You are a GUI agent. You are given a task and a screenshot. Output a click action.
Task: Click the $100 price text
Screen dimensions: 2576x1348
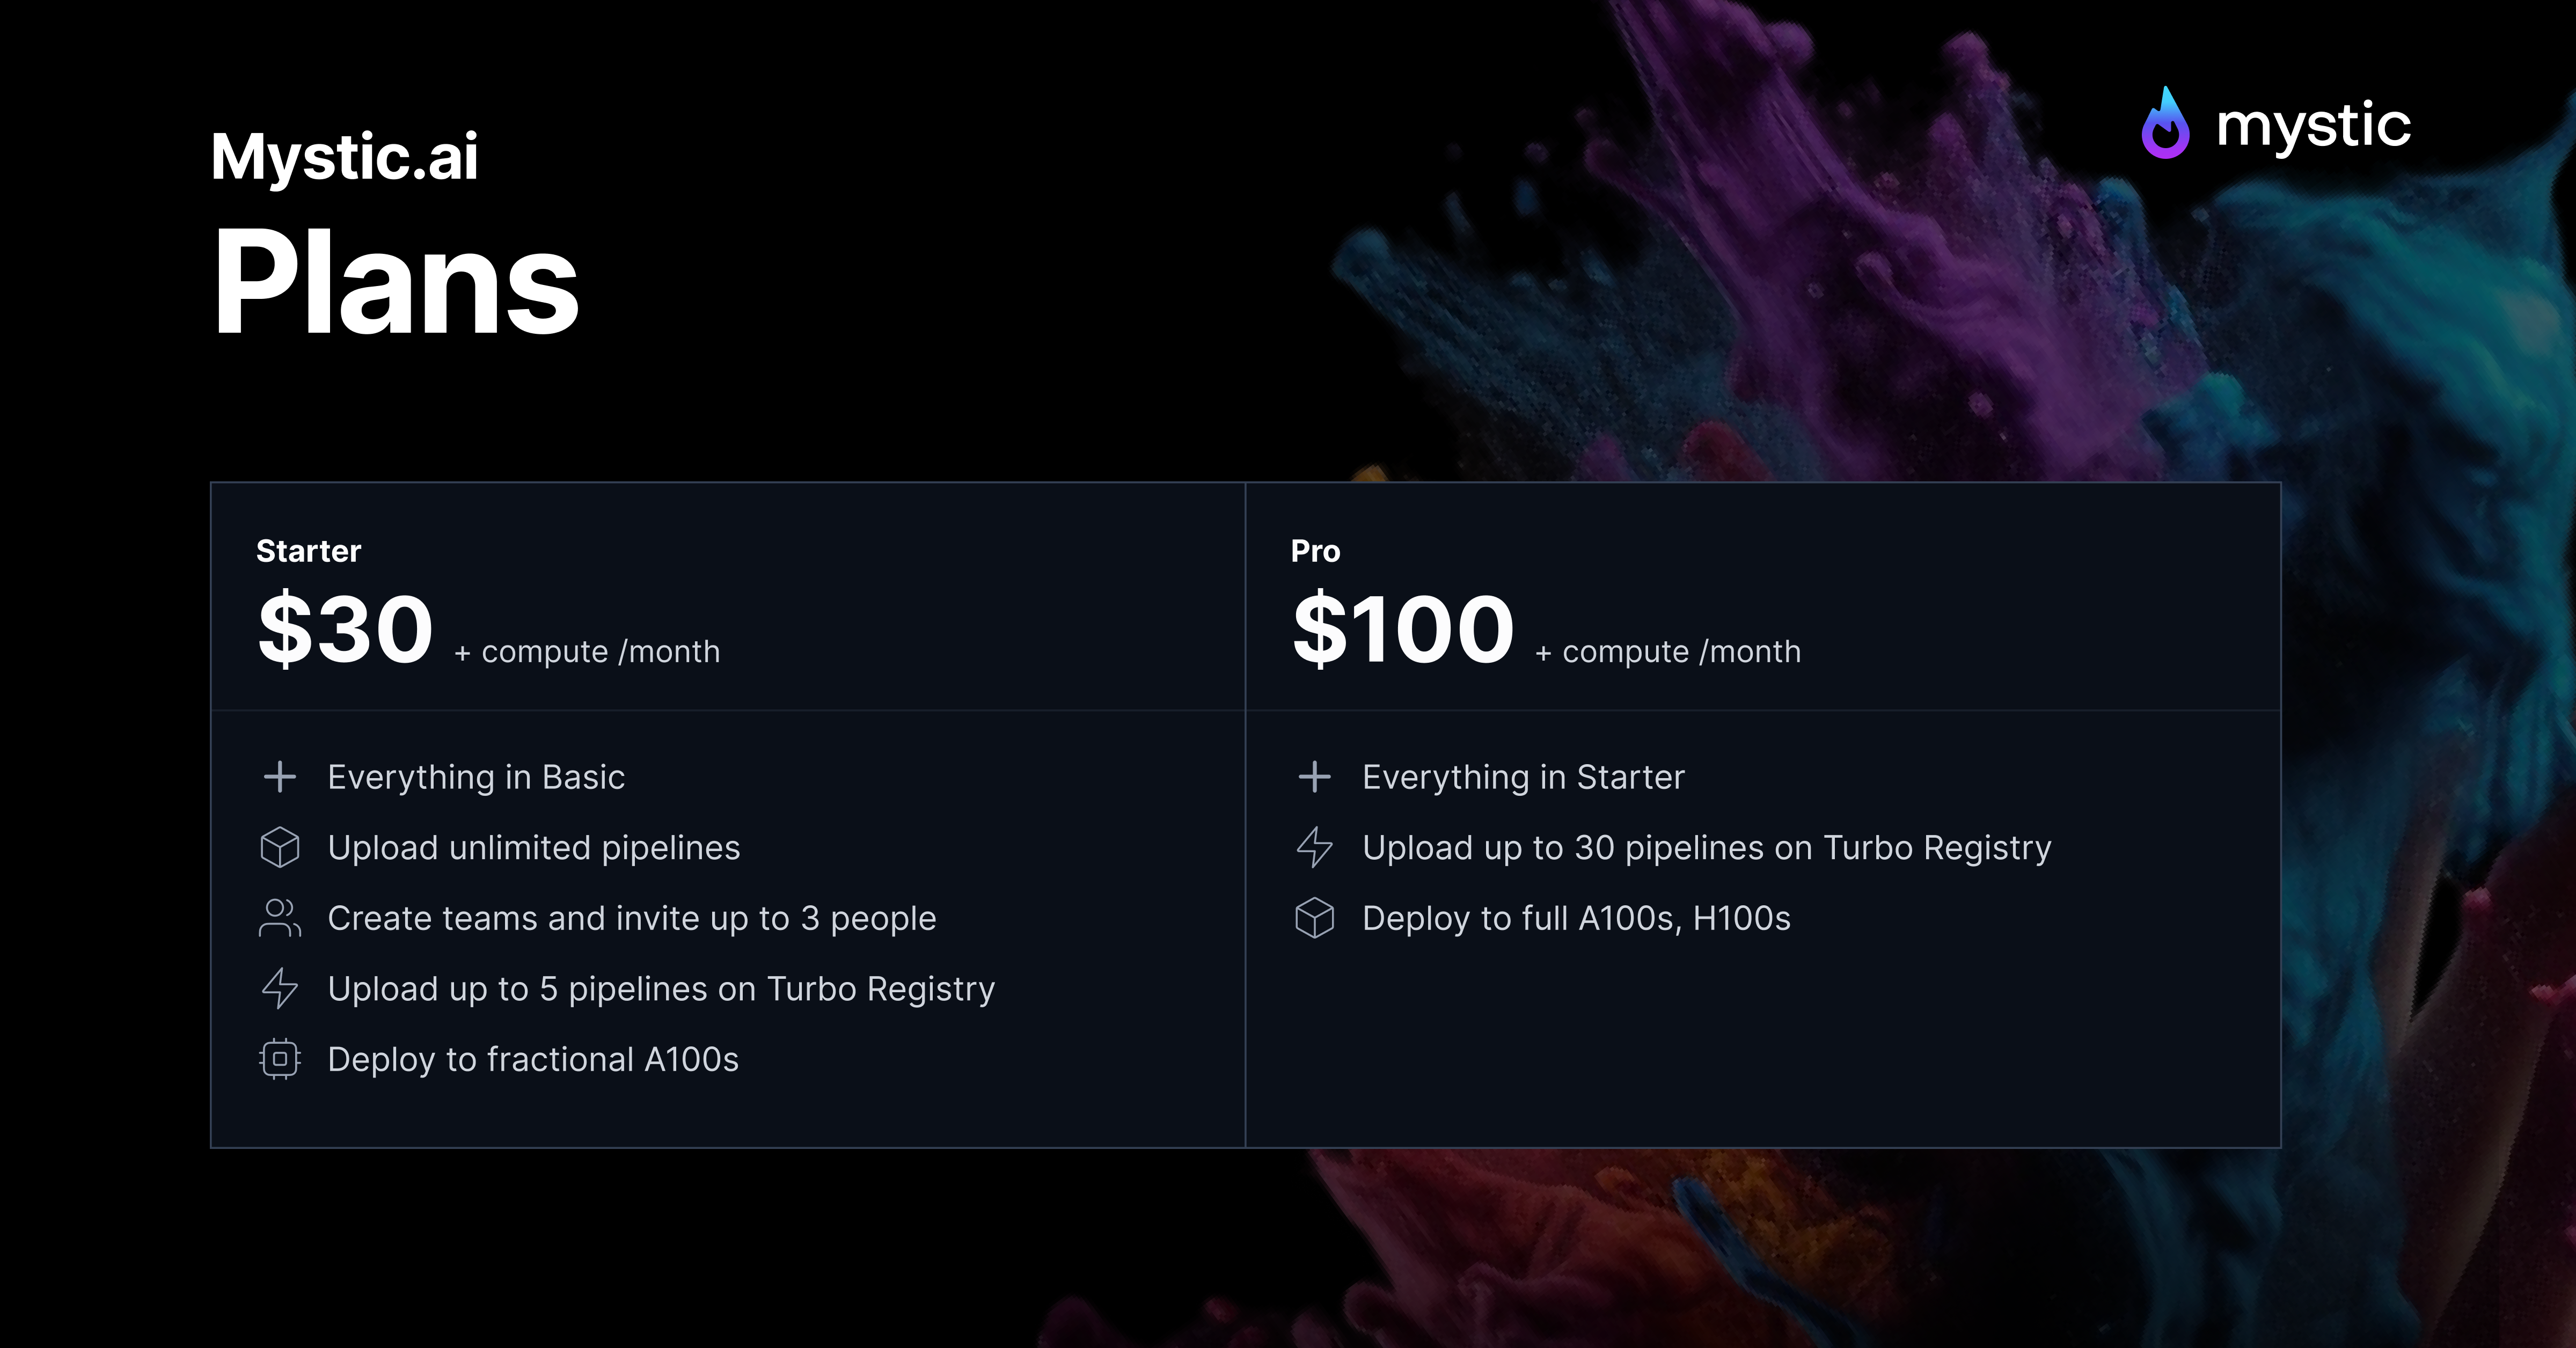1403,629
